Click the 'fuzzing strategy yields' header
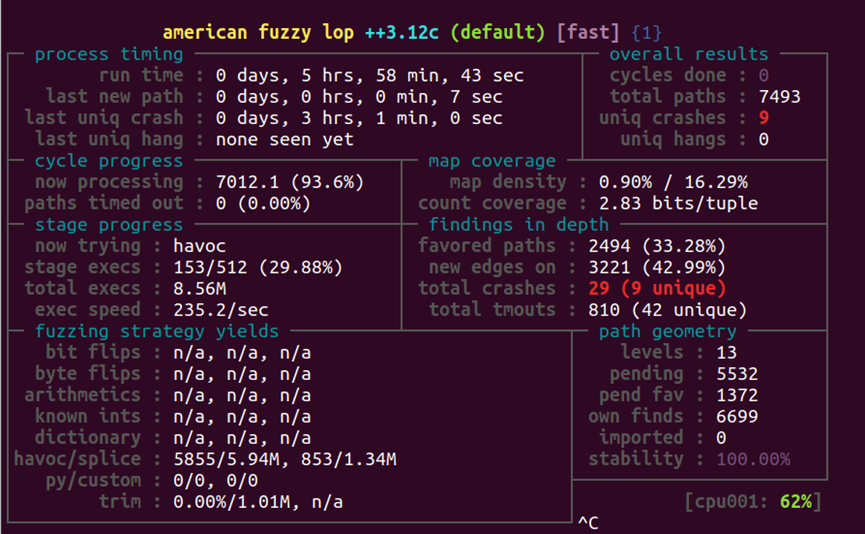This screenshot has width=865, height=534. [157, 331]
